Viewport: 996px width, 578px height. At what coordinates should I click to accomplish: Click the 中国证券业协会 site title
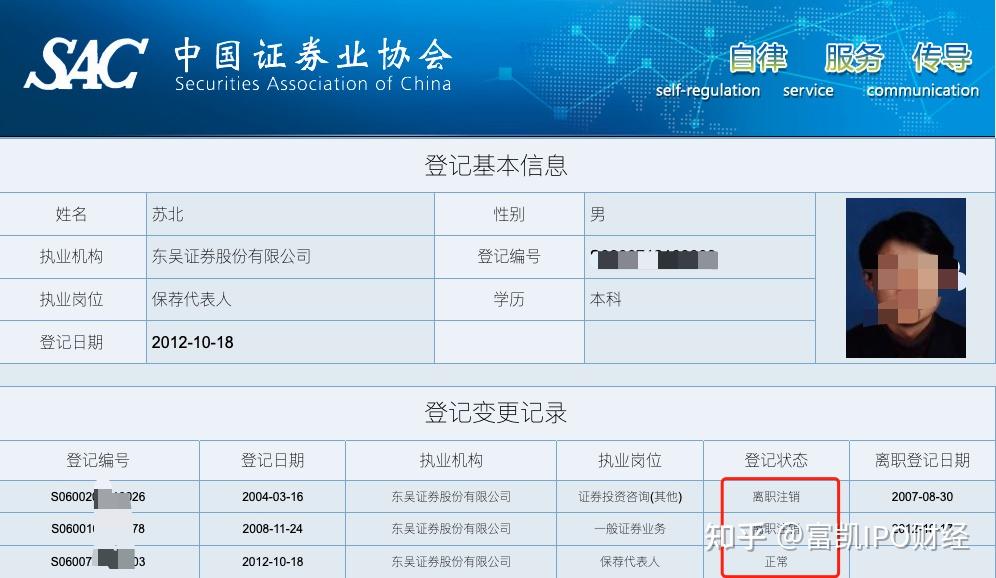coord(313,54)
